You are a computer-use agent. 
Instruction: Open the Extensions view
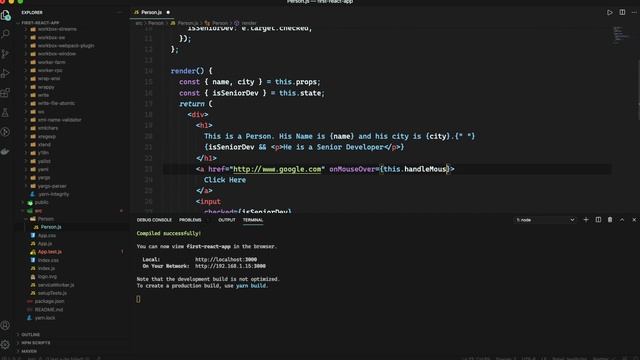click(x=6, y=93)
